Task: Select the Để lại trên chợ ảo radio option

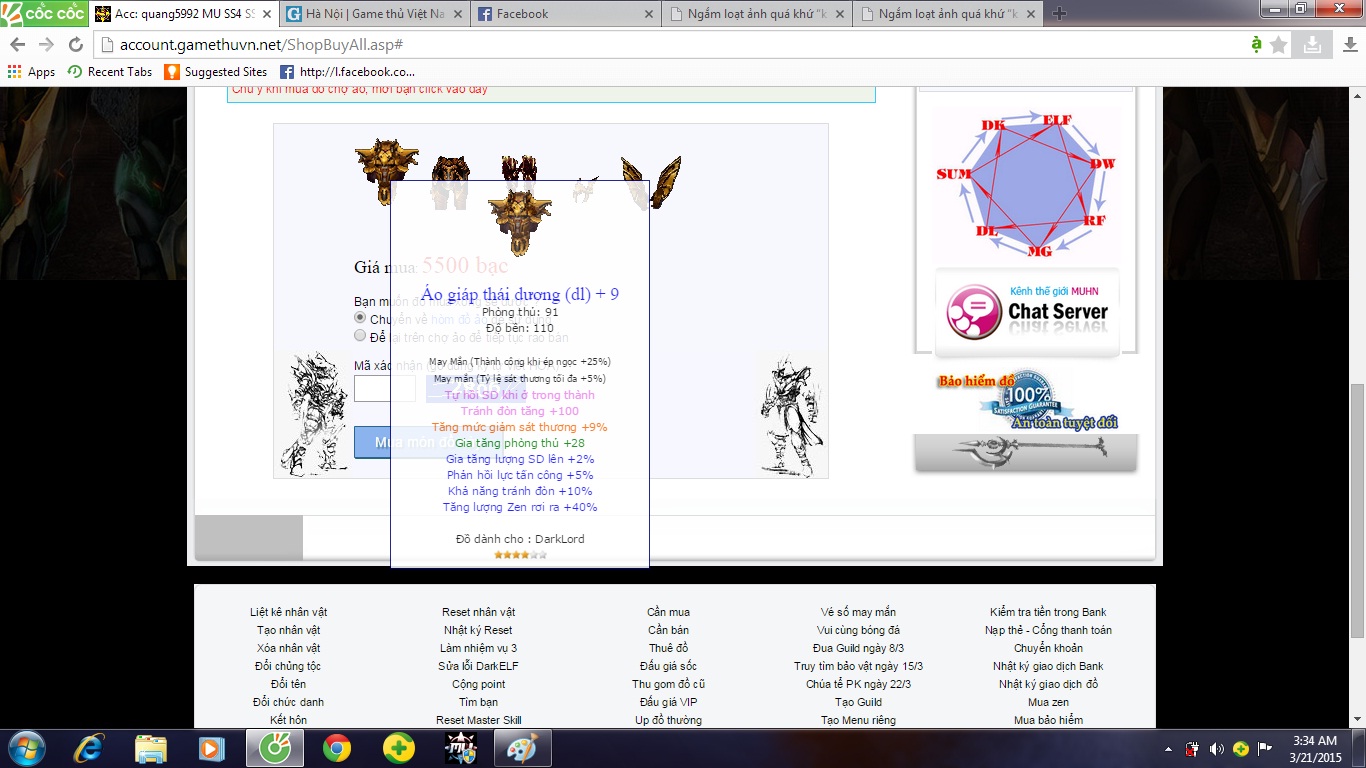Action: click(x=361, y=336)
